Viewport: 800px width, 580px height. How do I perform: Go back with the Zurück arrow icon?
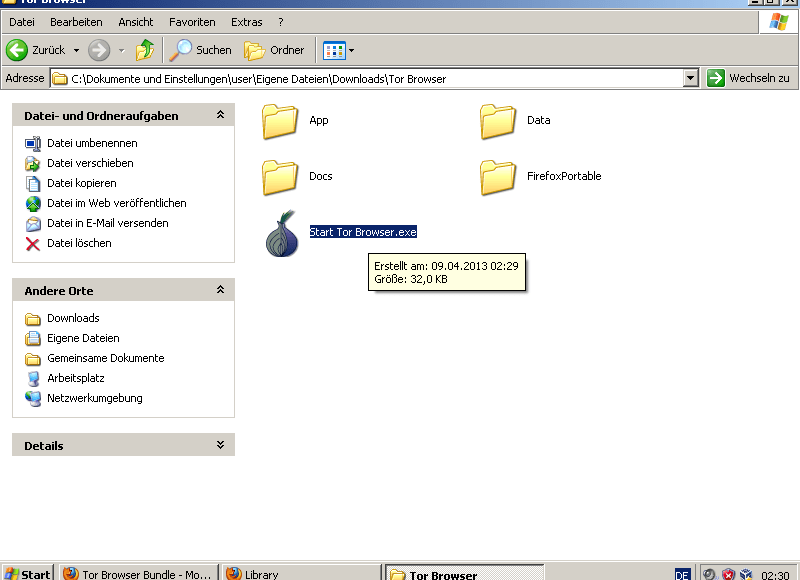(17, 50)
